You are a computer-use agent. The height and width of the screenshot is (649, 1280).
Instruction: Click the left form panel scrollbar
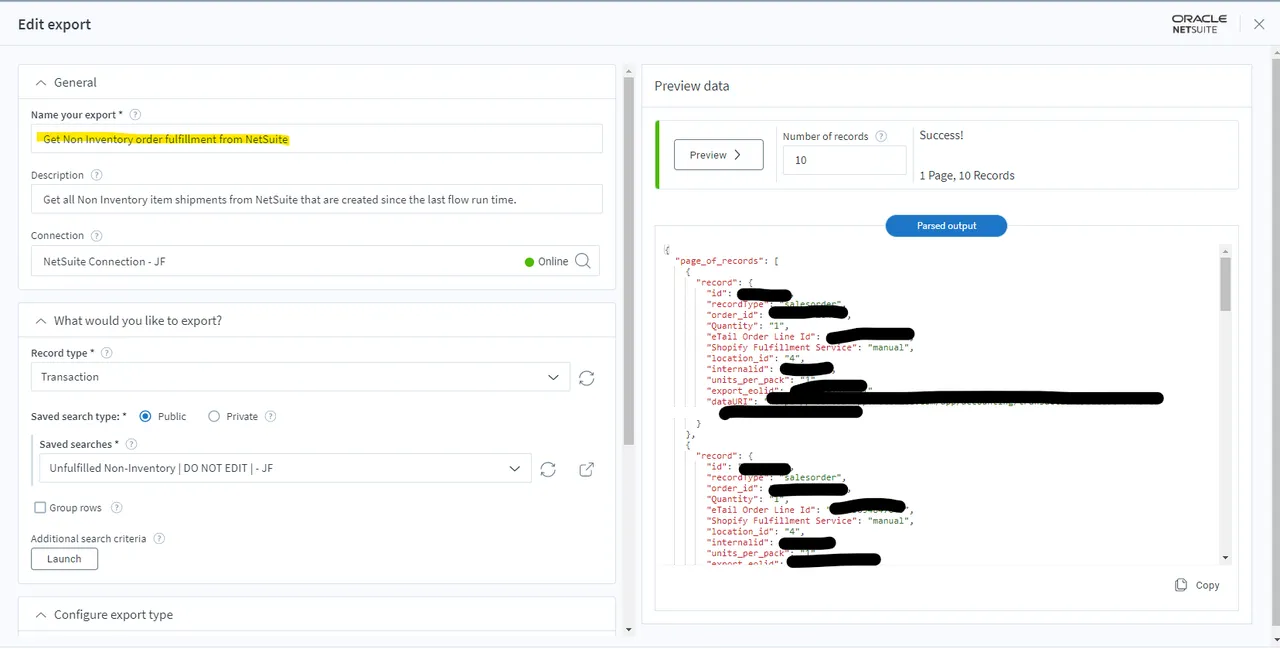tap(629, 260)
